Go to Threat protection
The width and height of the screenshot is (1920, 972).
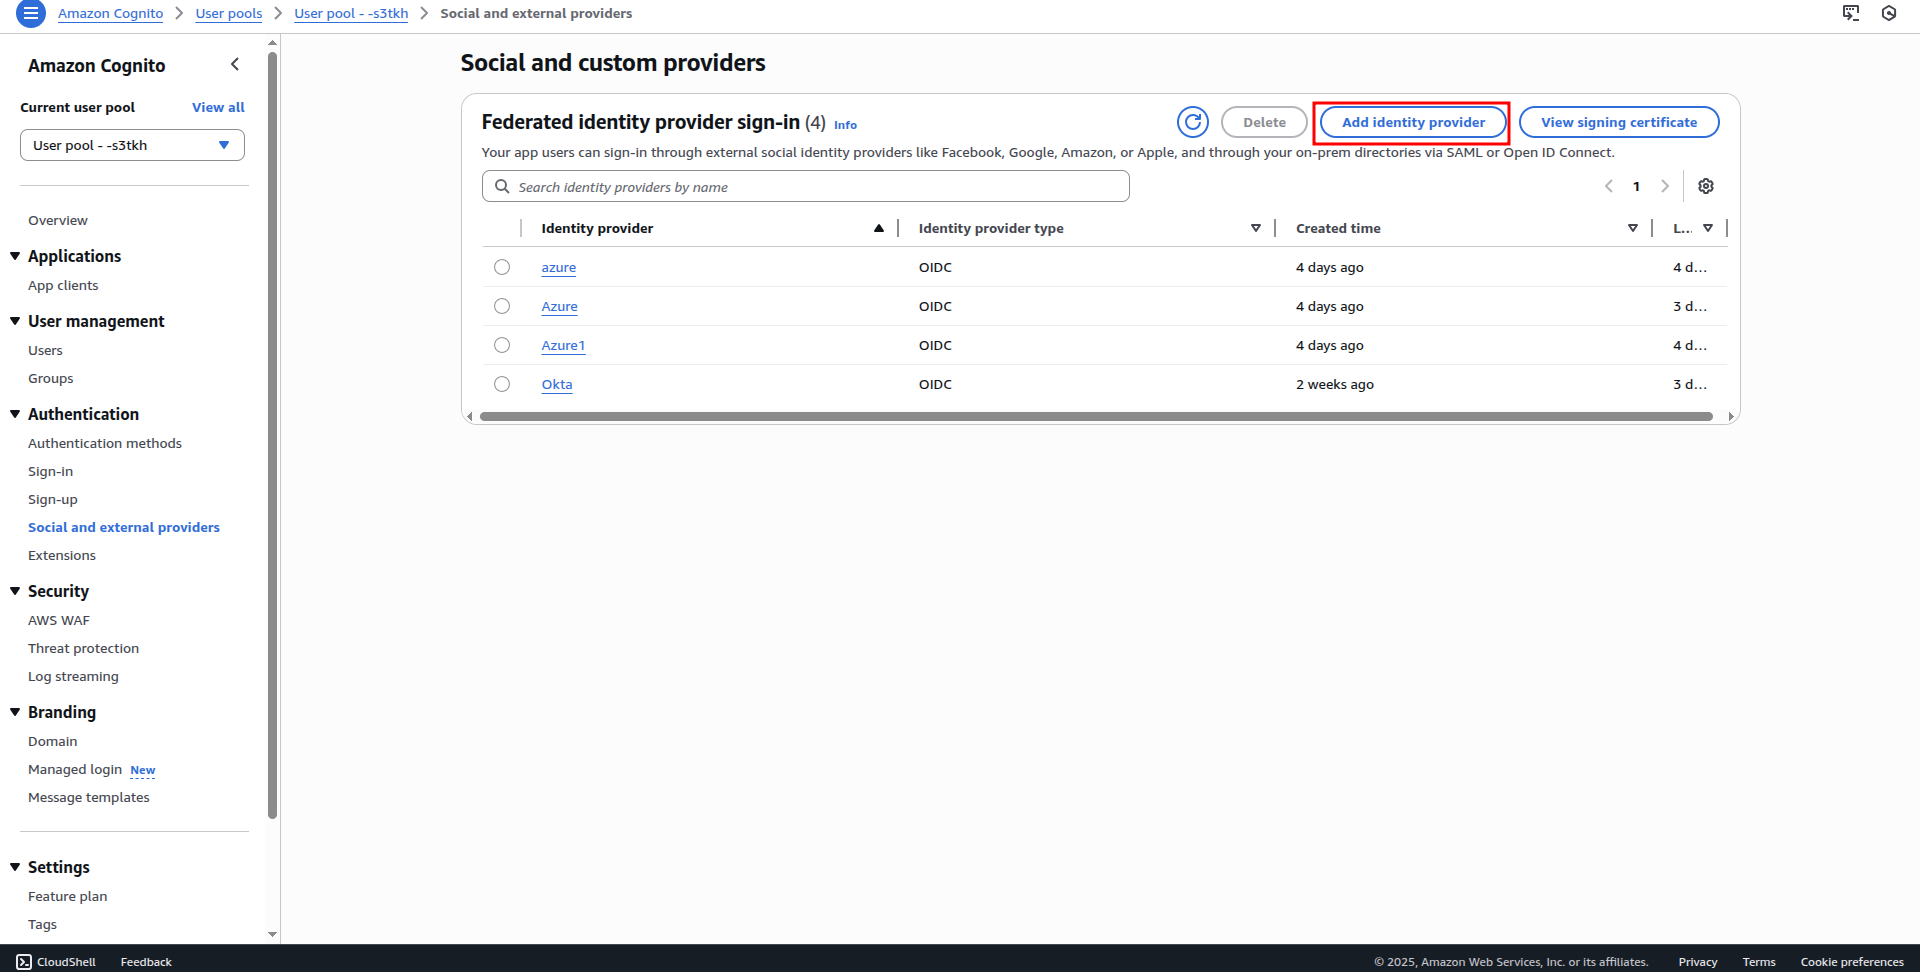point(84,648)
